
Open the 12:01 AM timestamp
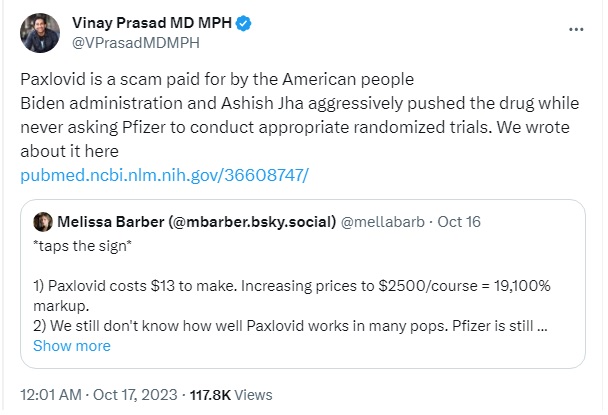(x=49, y=393)
